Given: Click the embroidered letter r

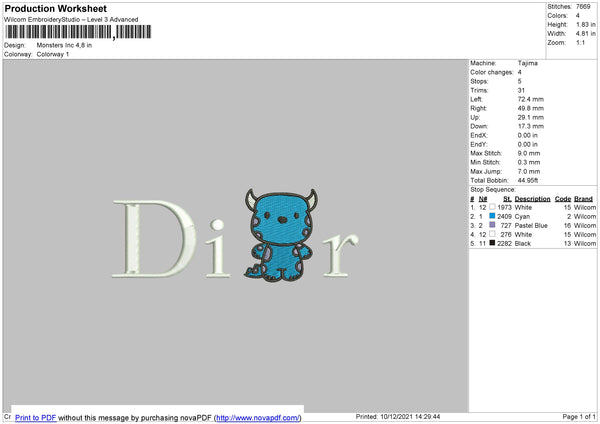Looking at the screenshot, I should coord(340,254).
